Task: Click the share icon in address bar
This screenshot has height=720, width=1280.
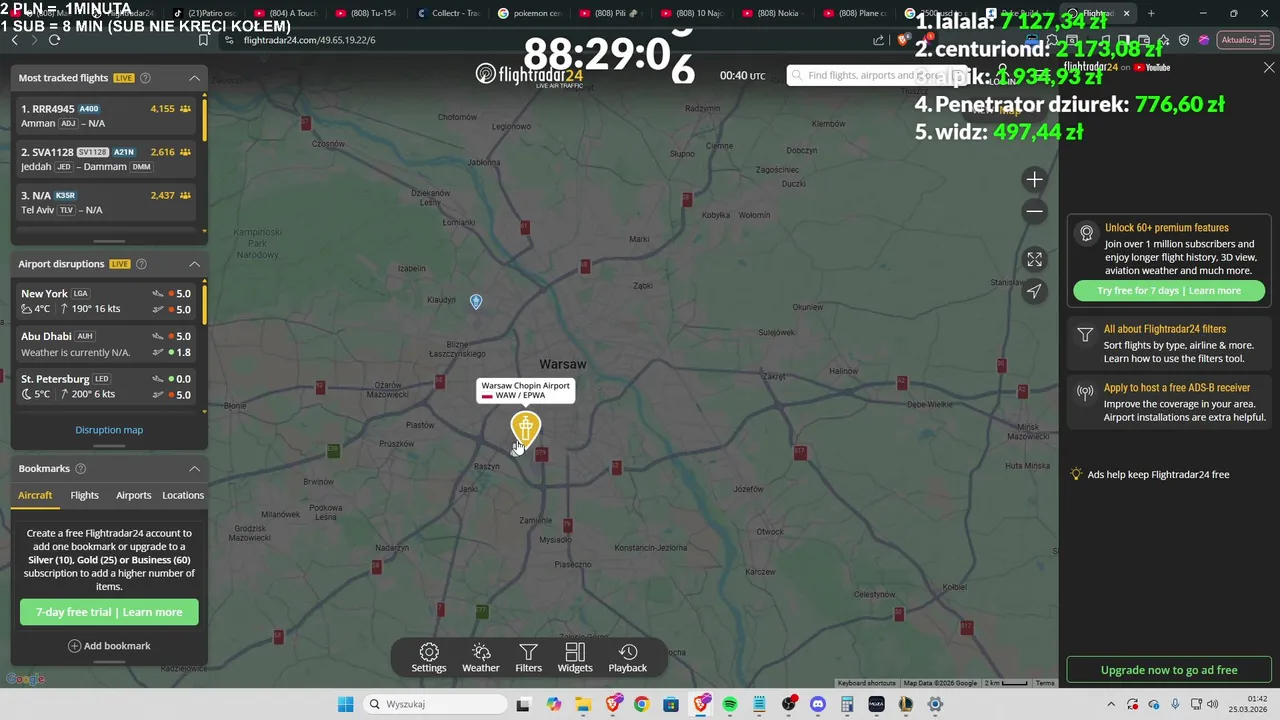Action: [x=879, y=40]
